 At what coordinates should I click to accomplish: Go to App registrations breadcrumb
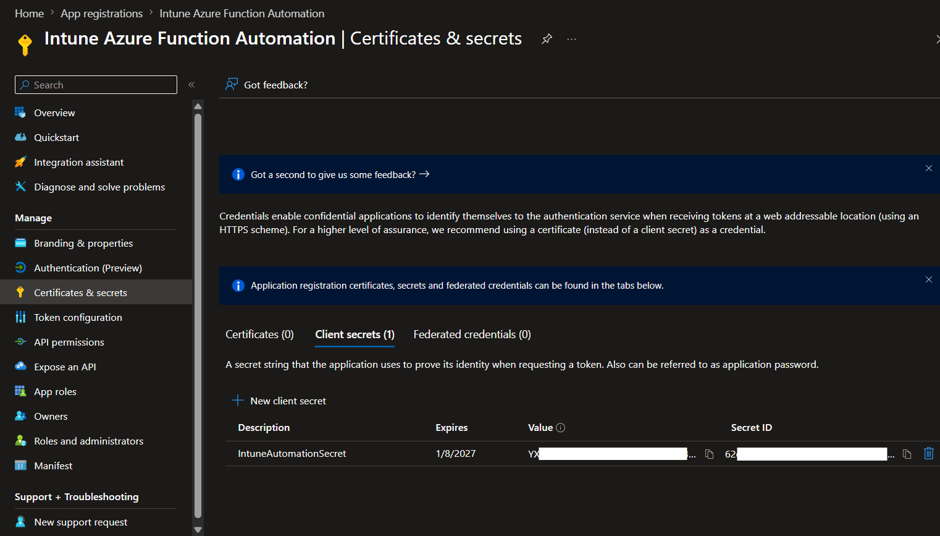[x=102, y=13]
